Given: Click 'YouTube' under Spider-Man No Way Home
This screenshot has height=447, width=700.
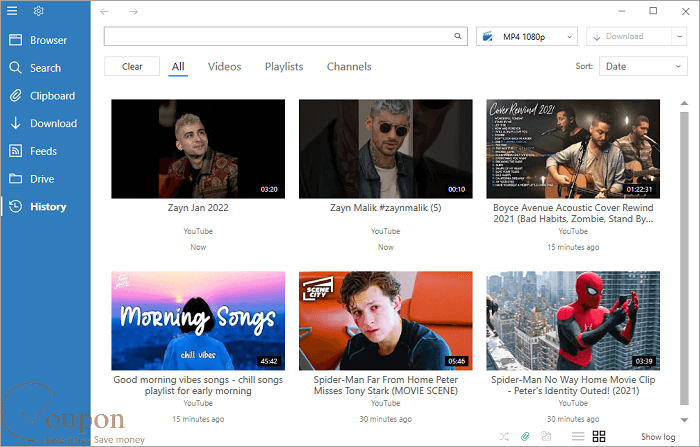Looking at the screenshot, I should [x=573, y=403].
